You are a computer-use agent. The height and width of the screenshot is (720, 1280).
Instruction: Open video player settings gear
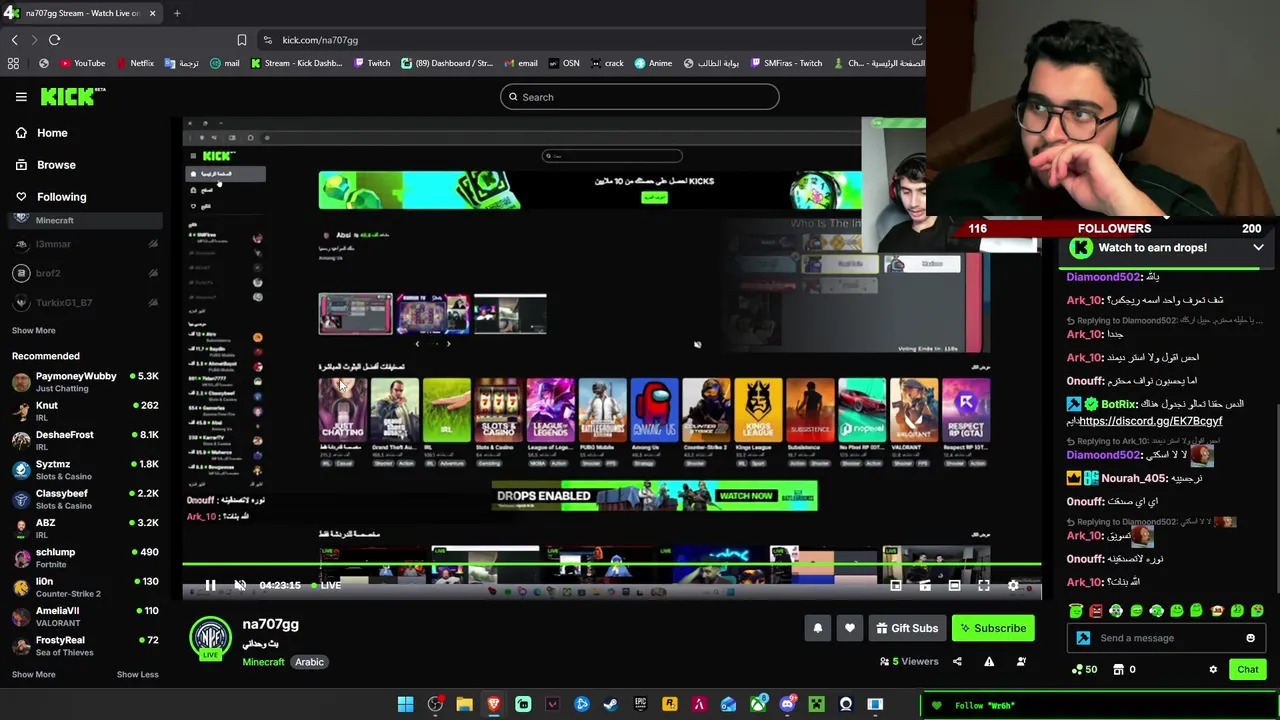pyautogui.click(x=1013, y=585)
